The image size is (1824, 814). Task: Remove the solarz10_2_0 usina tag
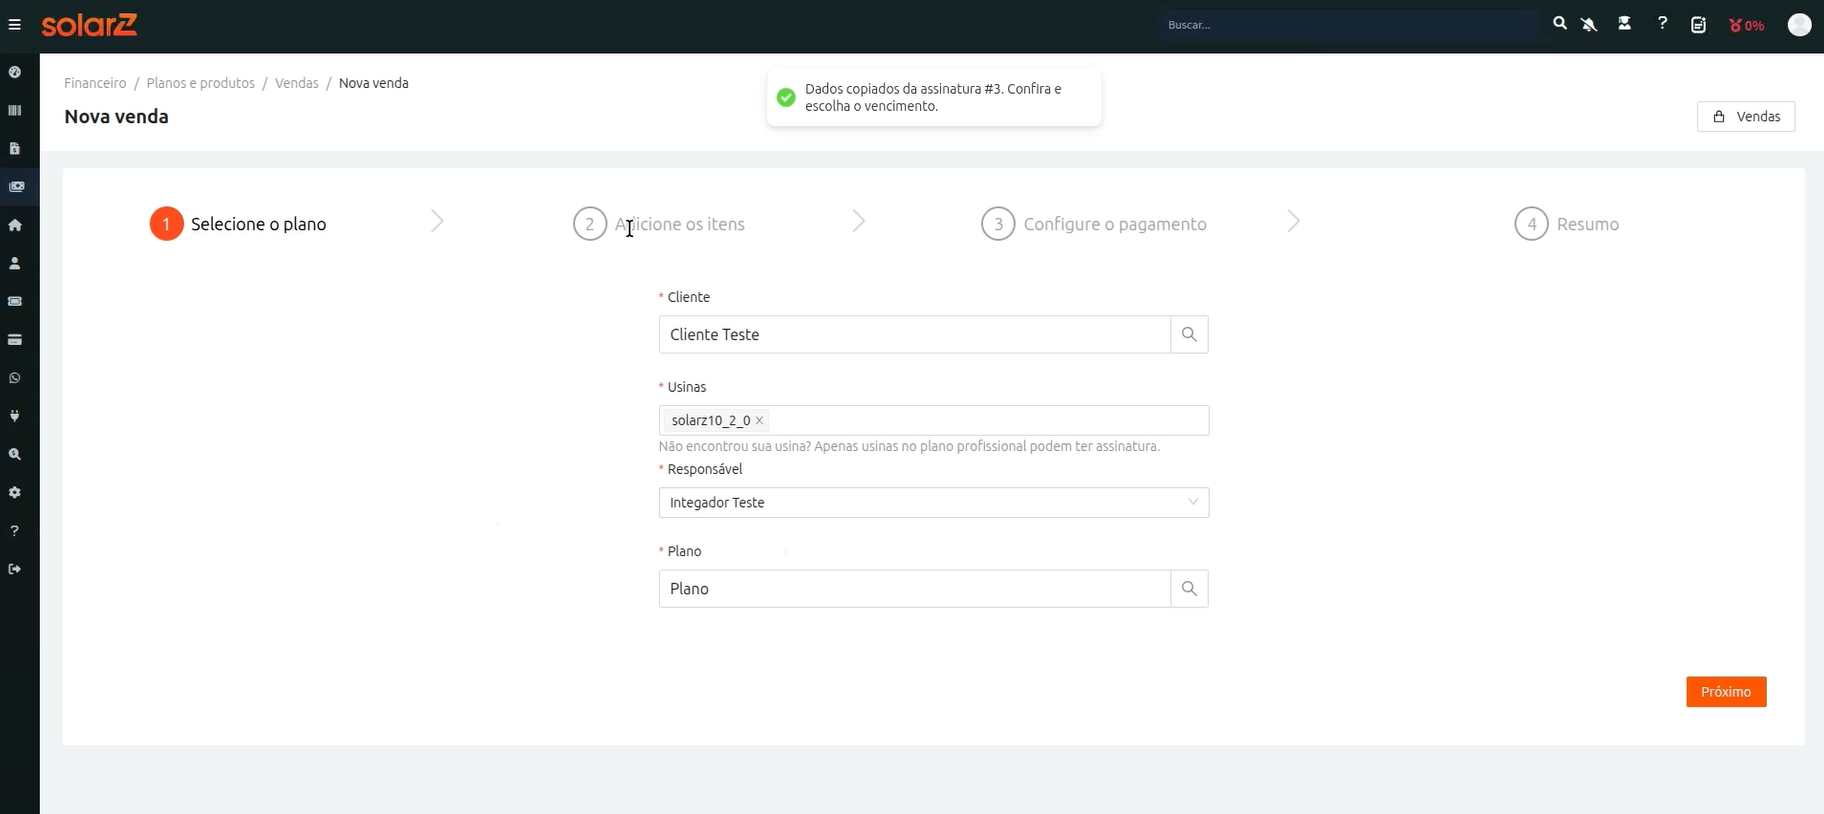pos(759,420)
